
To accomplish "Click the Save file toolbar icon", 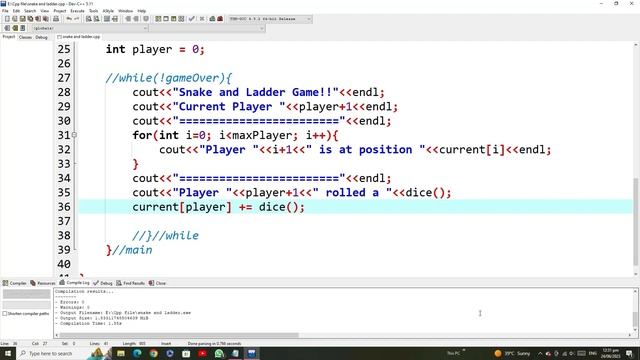I will click(22, 19).
